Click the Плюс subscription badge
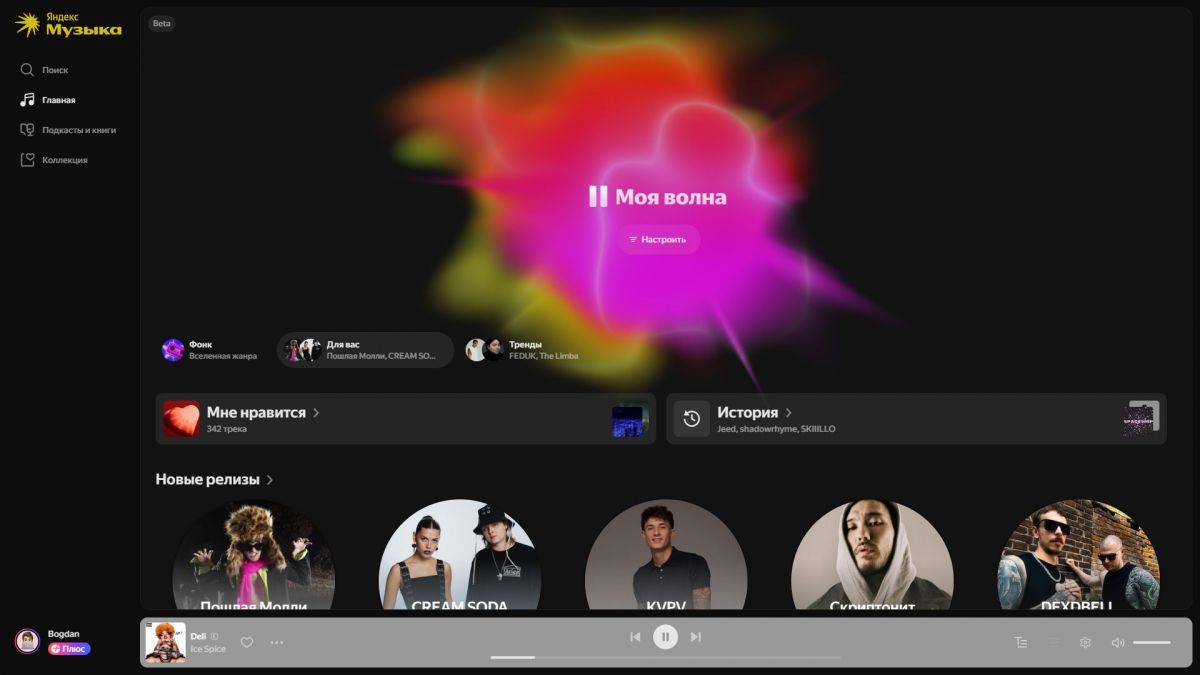The width and height of the screenshot is (1200, 675). [x=69, y=649]
